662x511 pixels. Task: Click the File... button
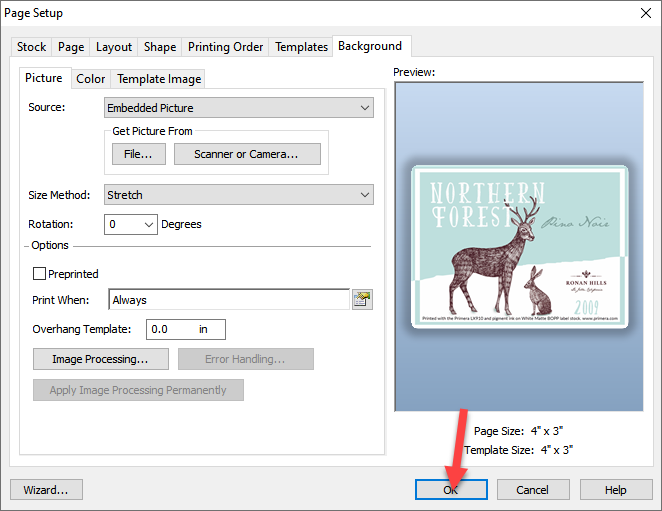pyautogui.click(x=138, y=154)
